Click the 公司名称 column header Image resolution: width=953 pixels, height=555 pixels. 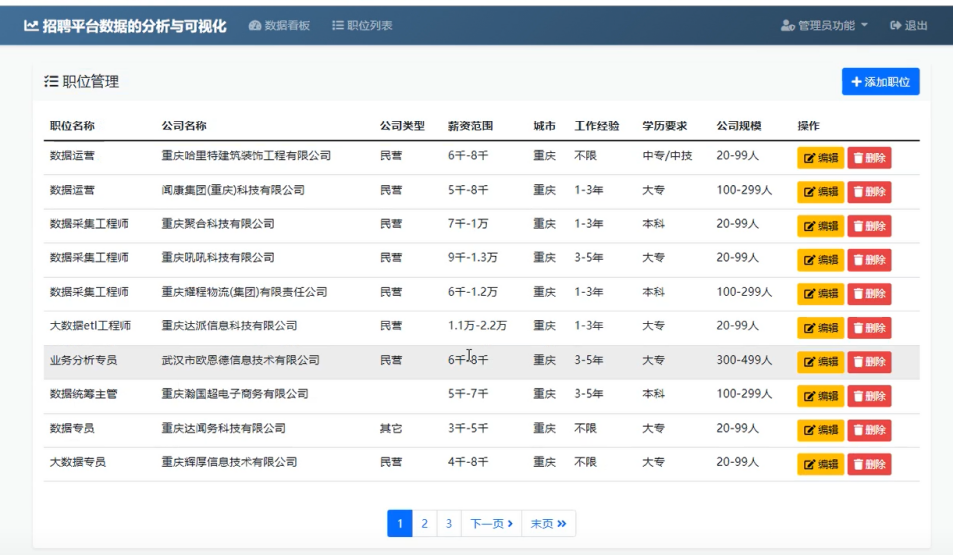(184, 126)
